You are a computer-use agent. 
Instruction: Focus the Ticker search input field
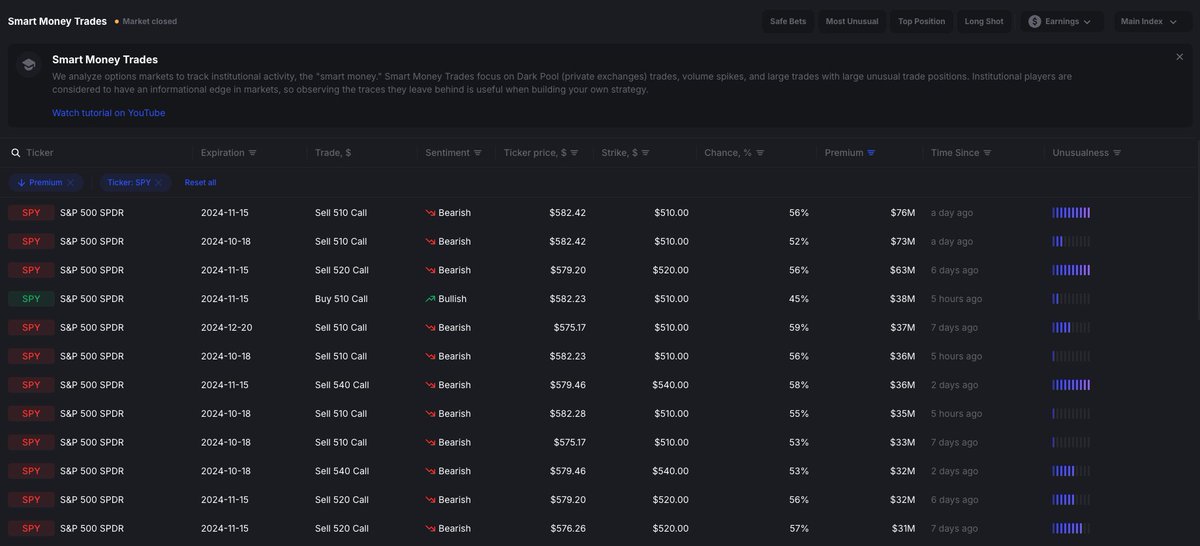click(x=100, y=153)
